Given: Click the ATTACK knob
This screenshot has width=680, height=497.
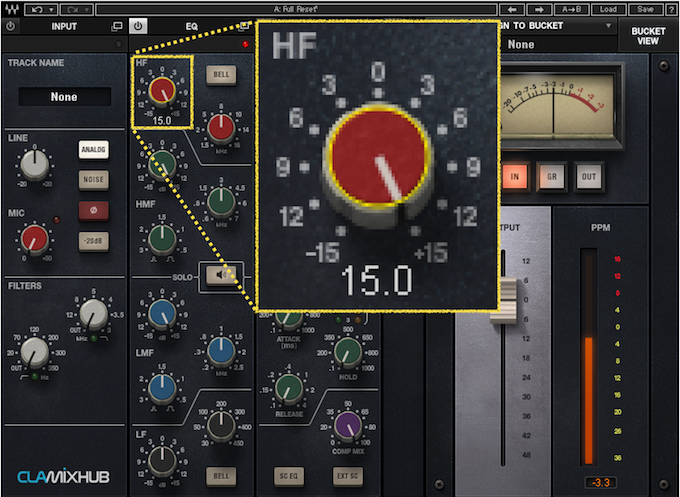Looking at the screenshot, I should point(288,320).
